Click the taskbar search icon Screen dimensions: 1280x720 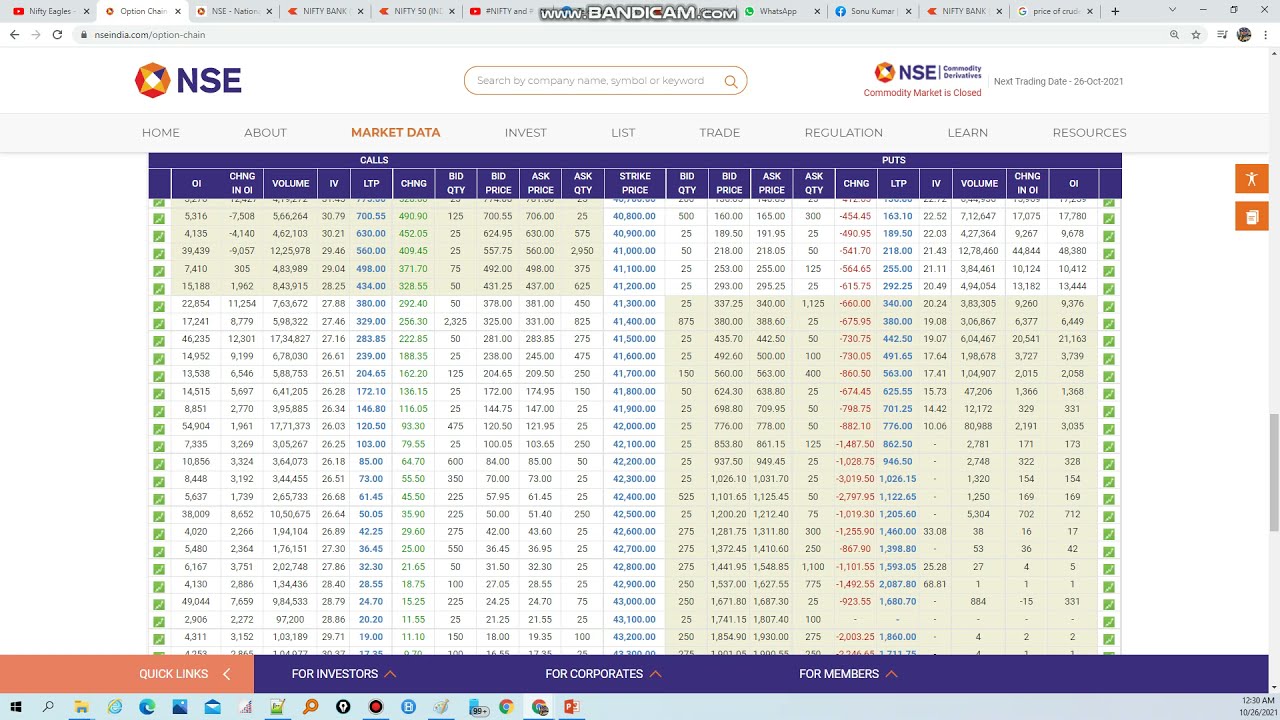[49, 707]
